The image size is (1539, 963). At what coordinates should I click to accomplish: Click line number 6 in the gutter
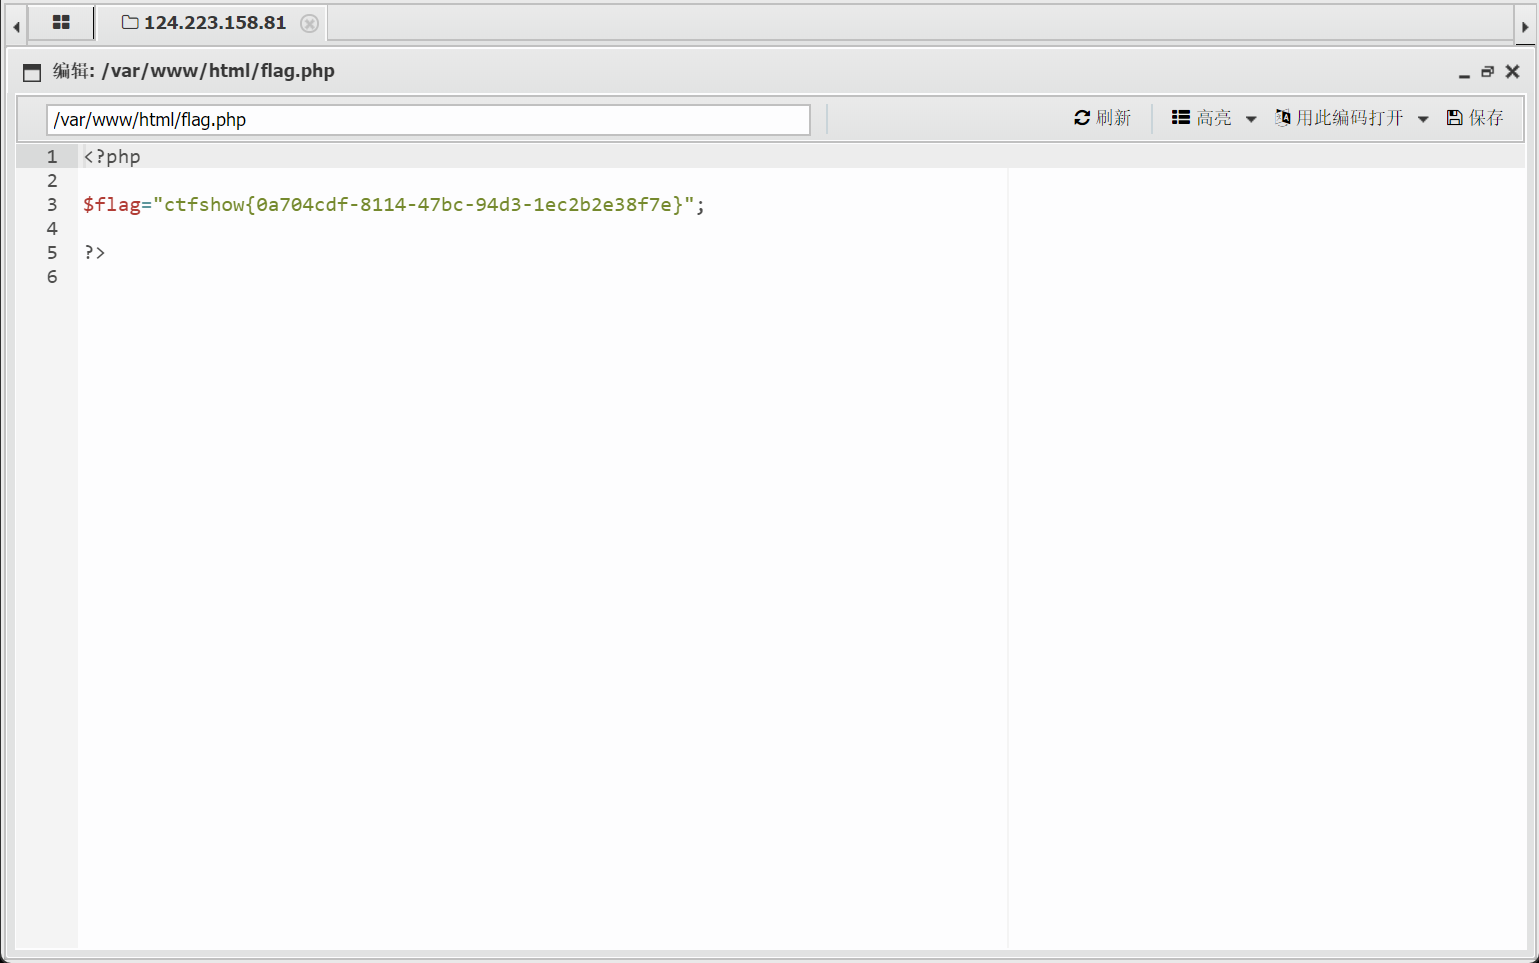52,277
